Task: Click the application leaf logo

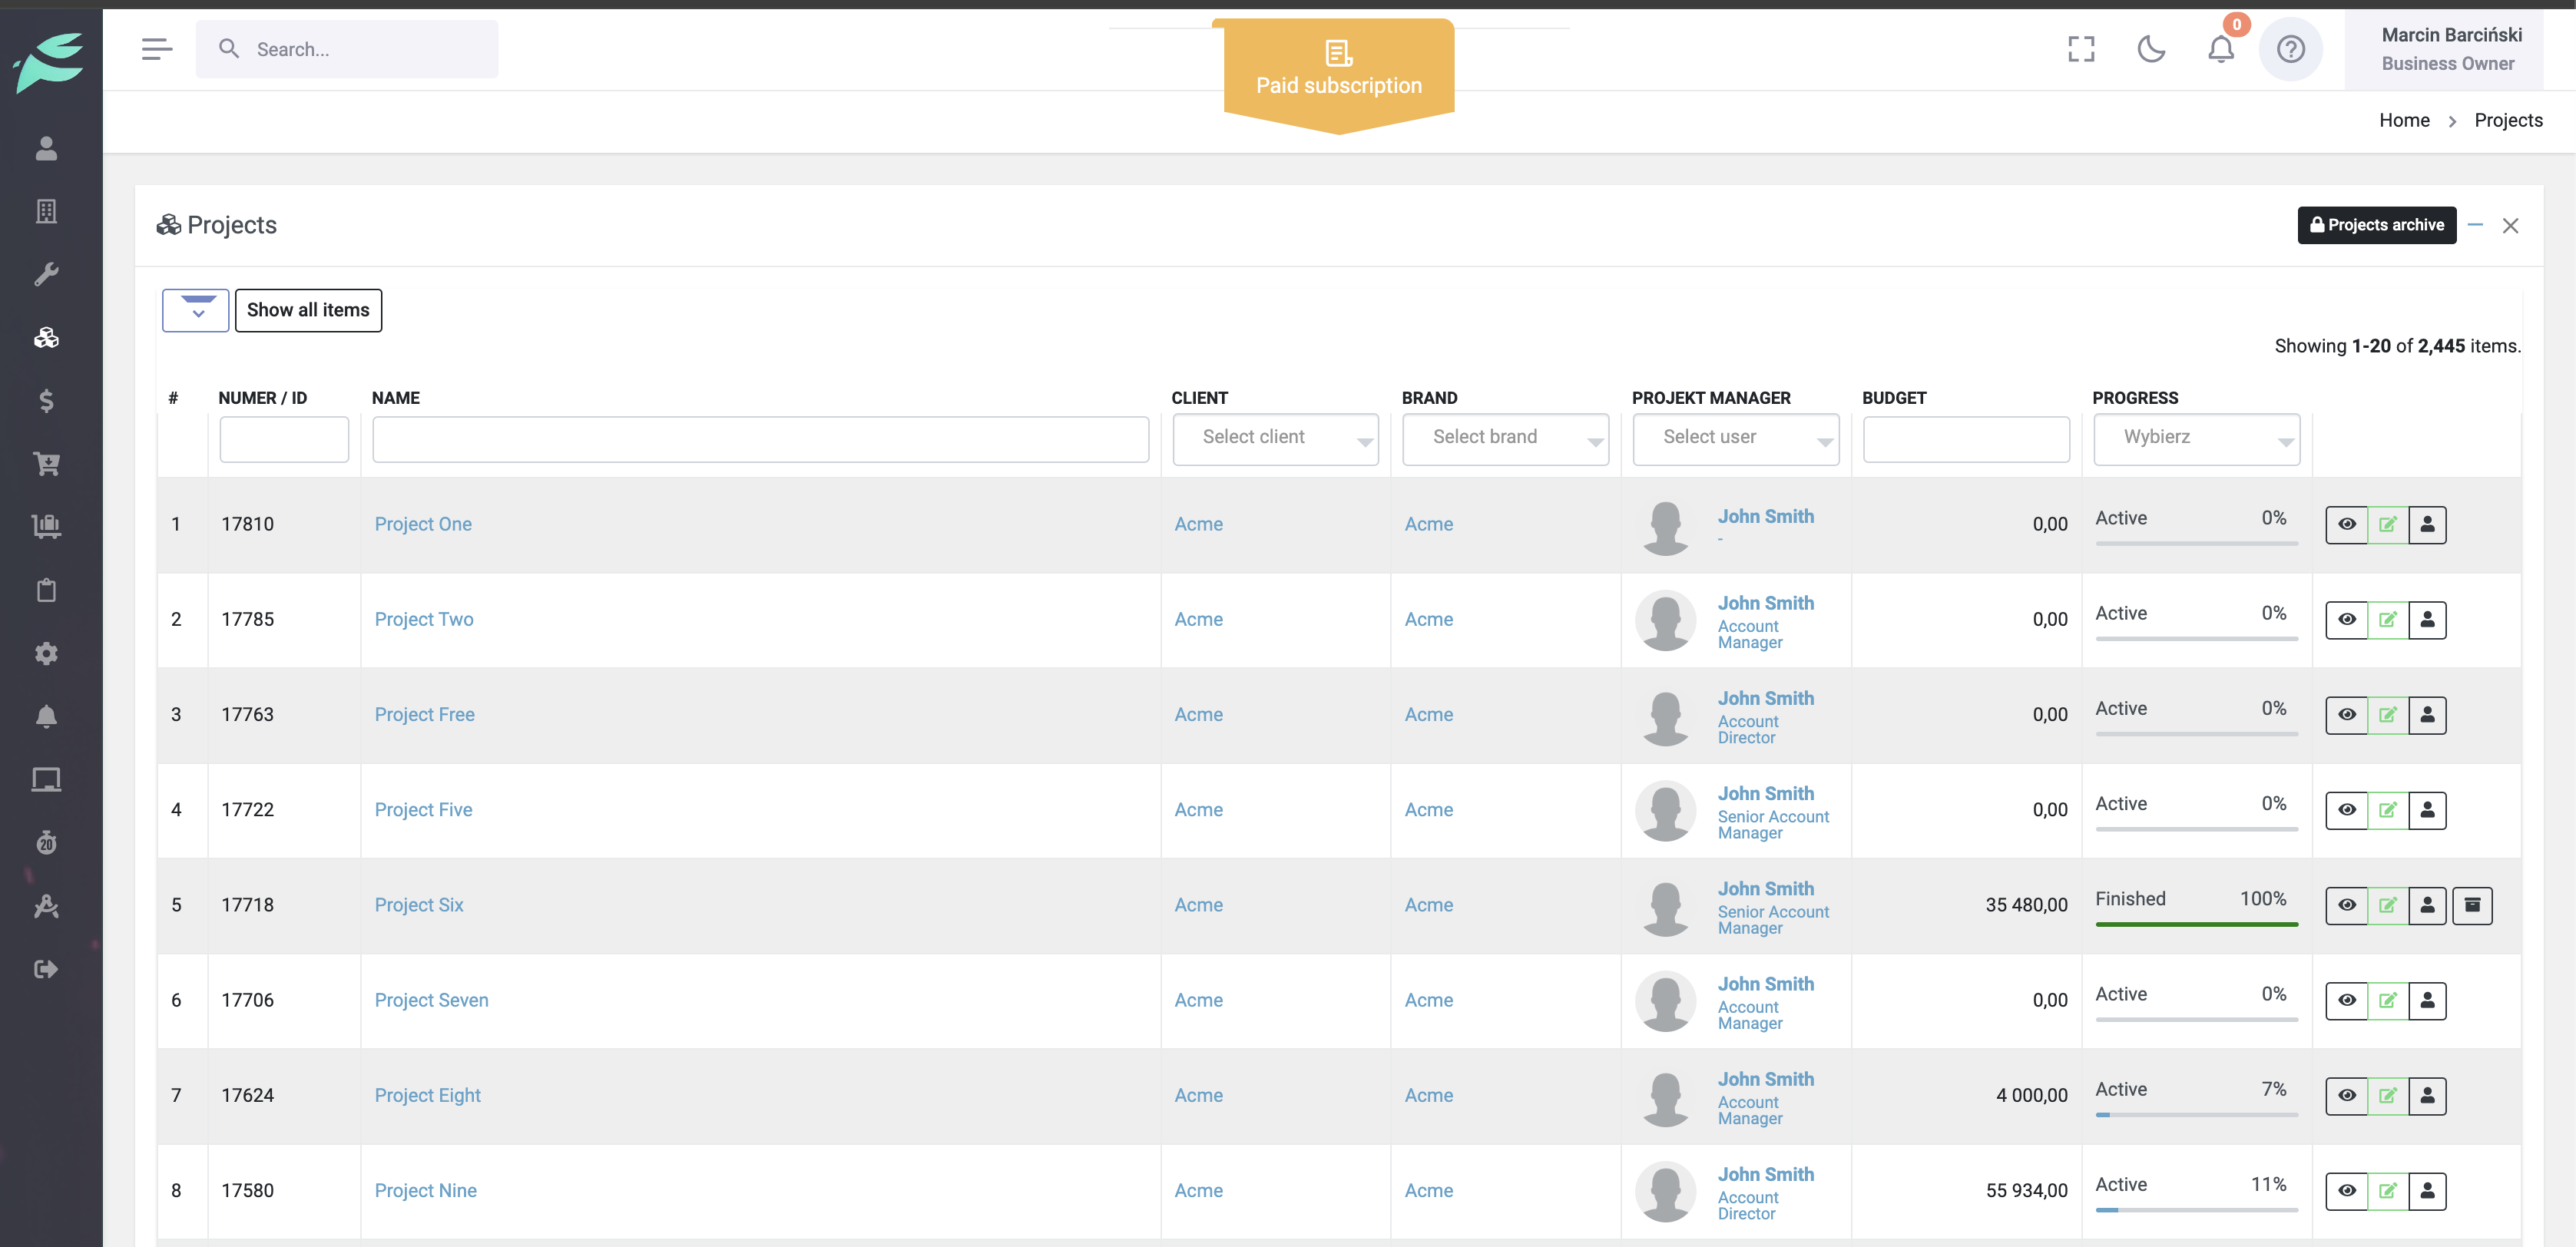Action: (48, 62)
